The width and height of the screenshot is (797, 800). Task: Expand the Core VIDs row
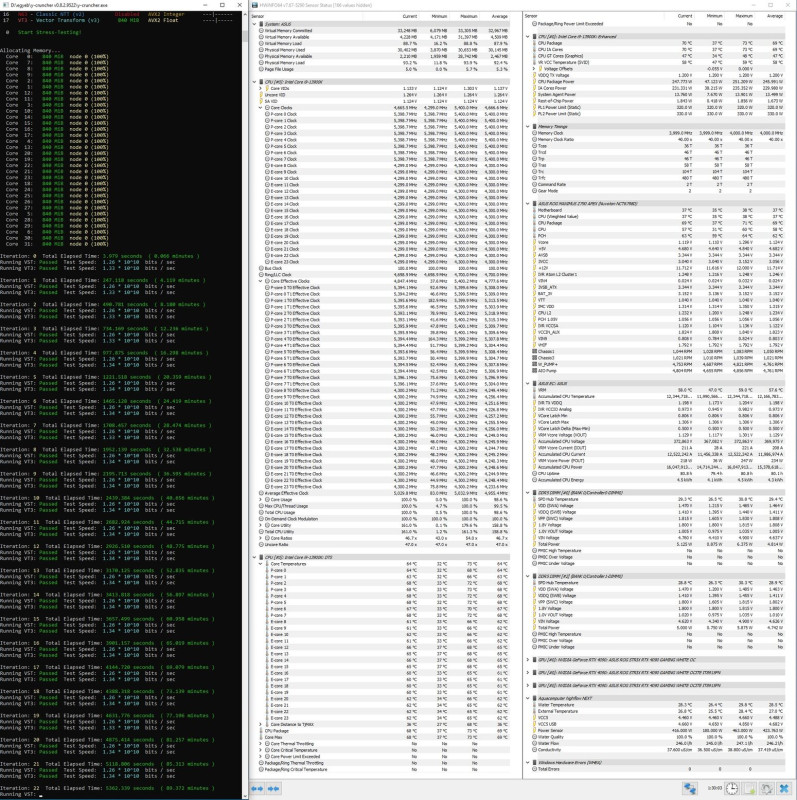coord(260,88)
